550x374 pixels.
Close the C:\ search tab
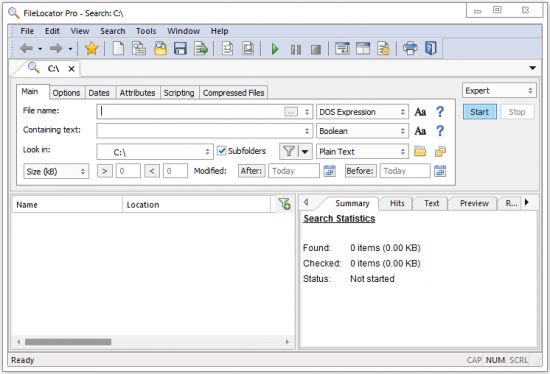click(x=71, y=69)
